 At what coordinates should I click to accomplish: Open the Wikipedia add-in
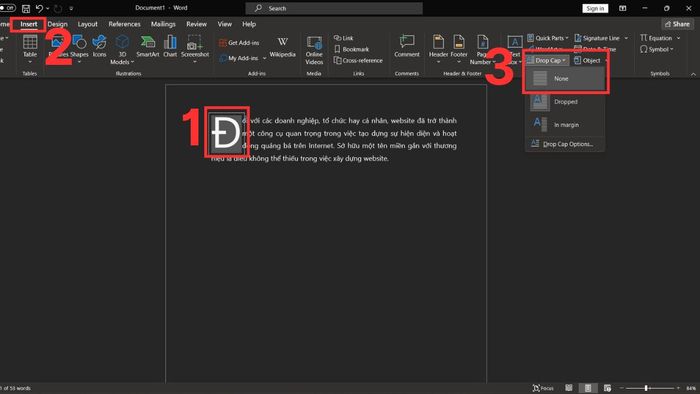[282, 46]
